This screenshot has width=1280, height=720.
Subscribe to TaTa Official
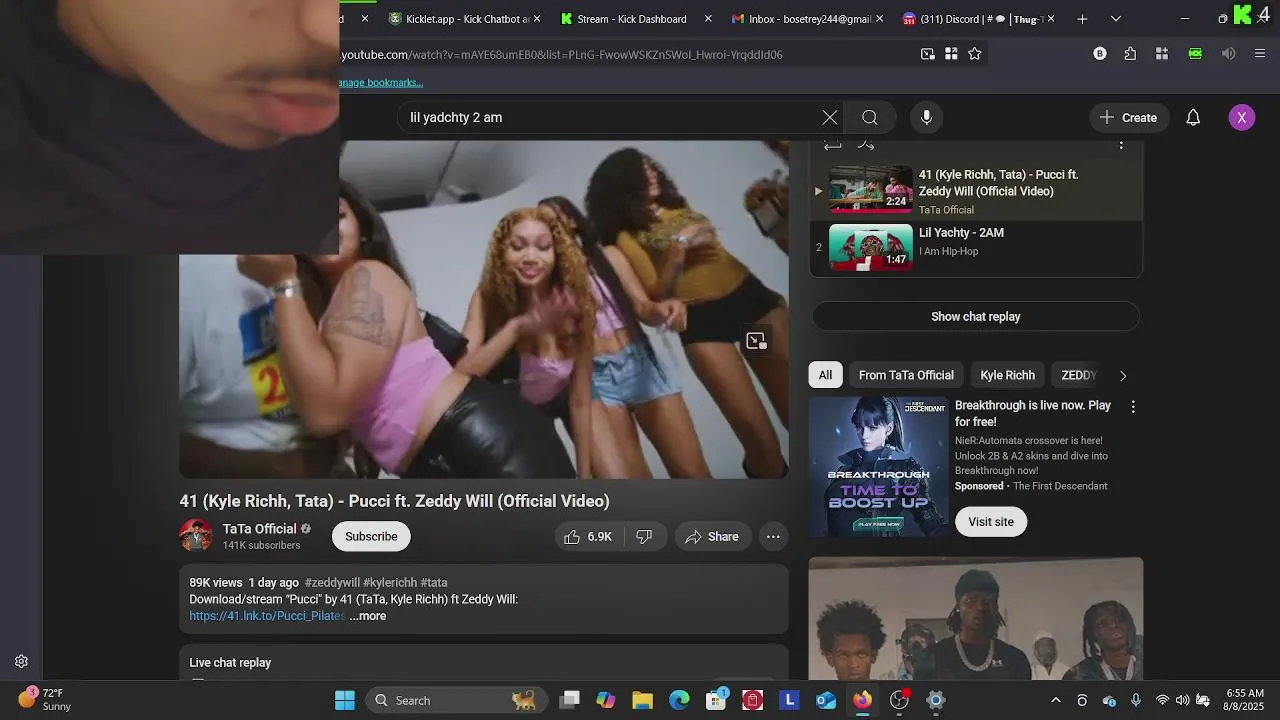(371, 537)
